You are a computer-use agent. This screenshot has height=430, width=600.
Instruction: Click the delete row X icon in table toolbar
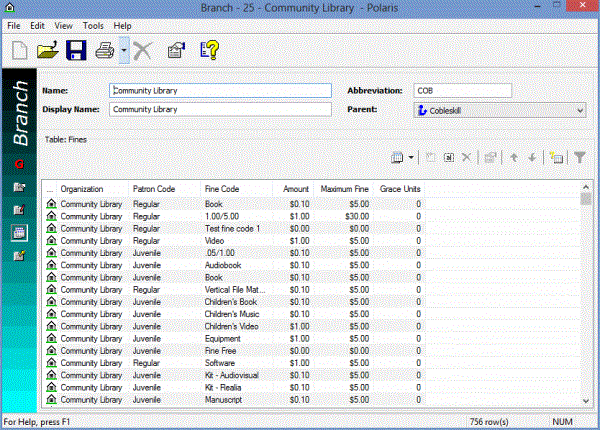pyautogui.click(x=466, y=157)
